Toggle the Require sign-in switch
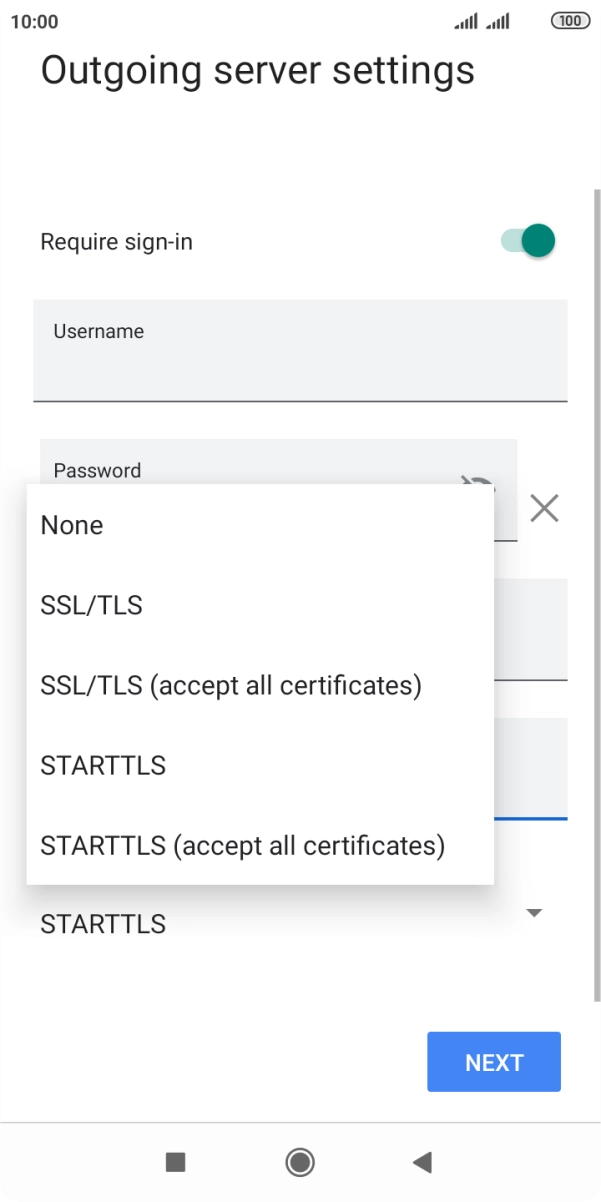 [x=528, y=241]
